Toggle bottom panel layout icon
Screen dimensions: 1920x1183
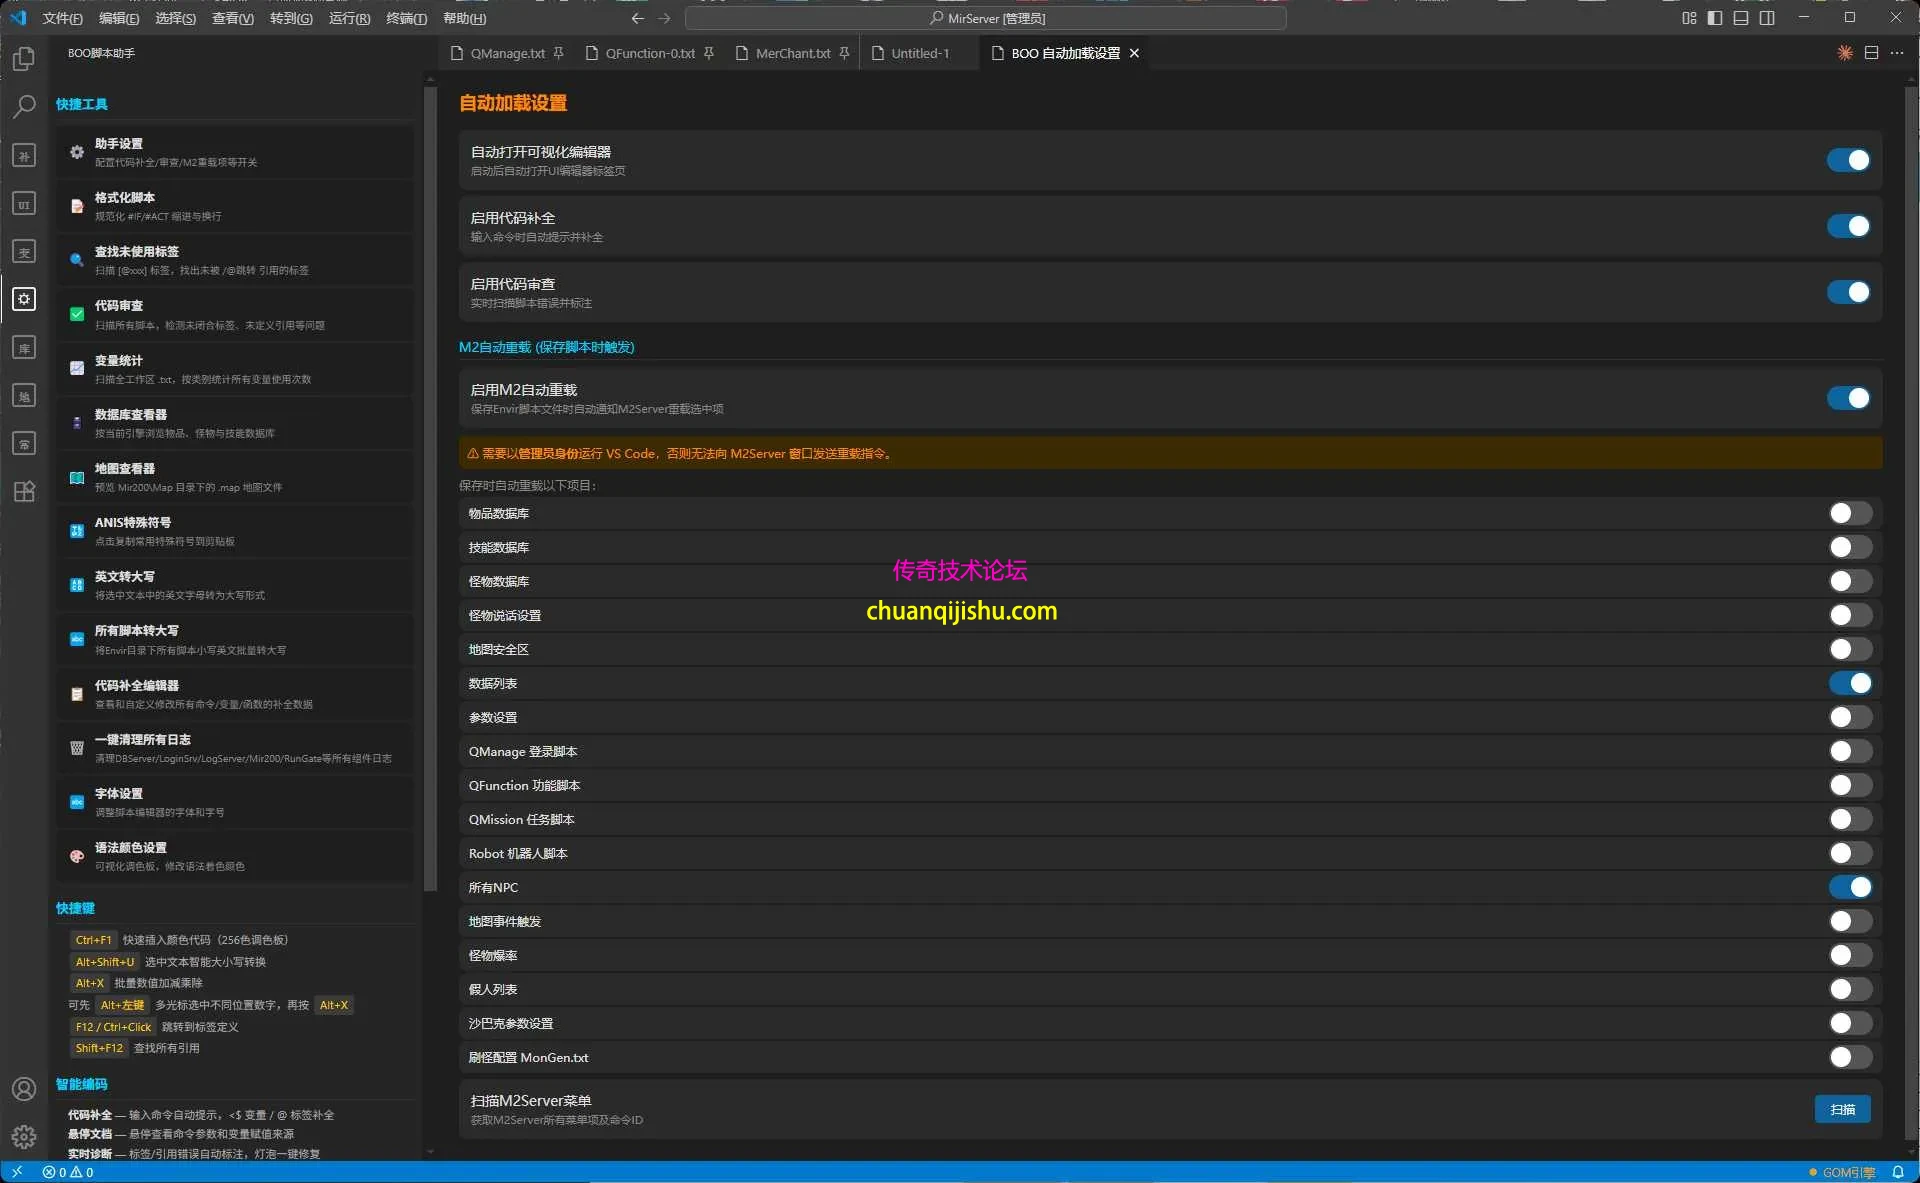tap(1741, 18)
